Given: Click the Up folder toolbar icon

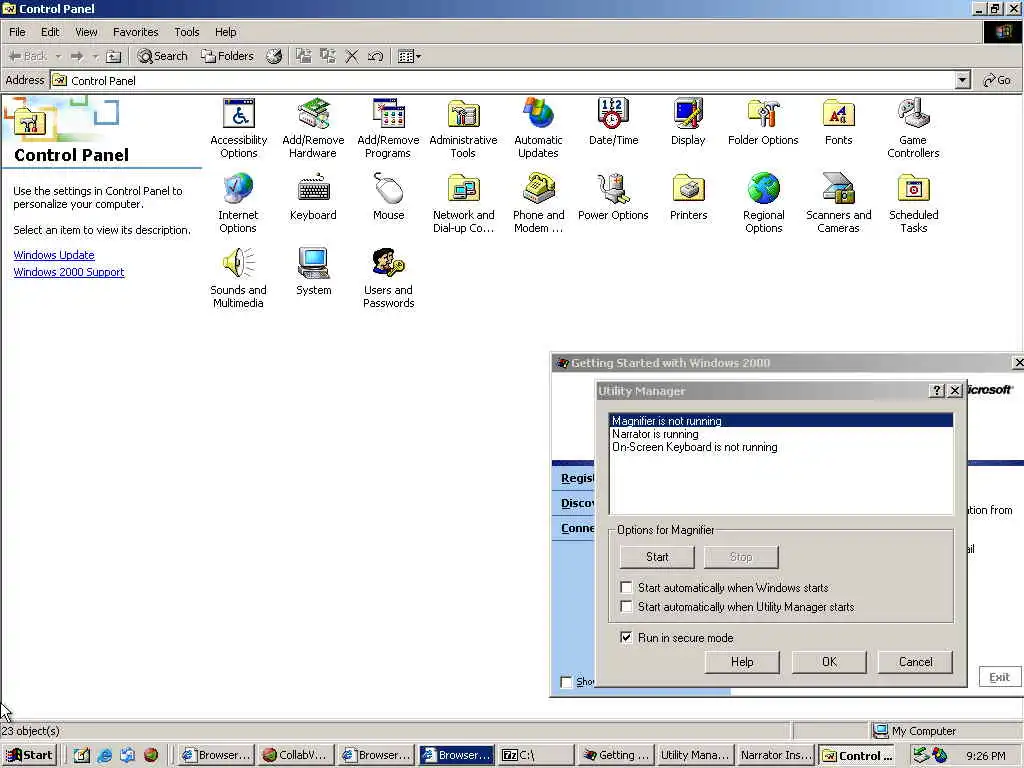Looking at the screenshot, I should 114,56.
